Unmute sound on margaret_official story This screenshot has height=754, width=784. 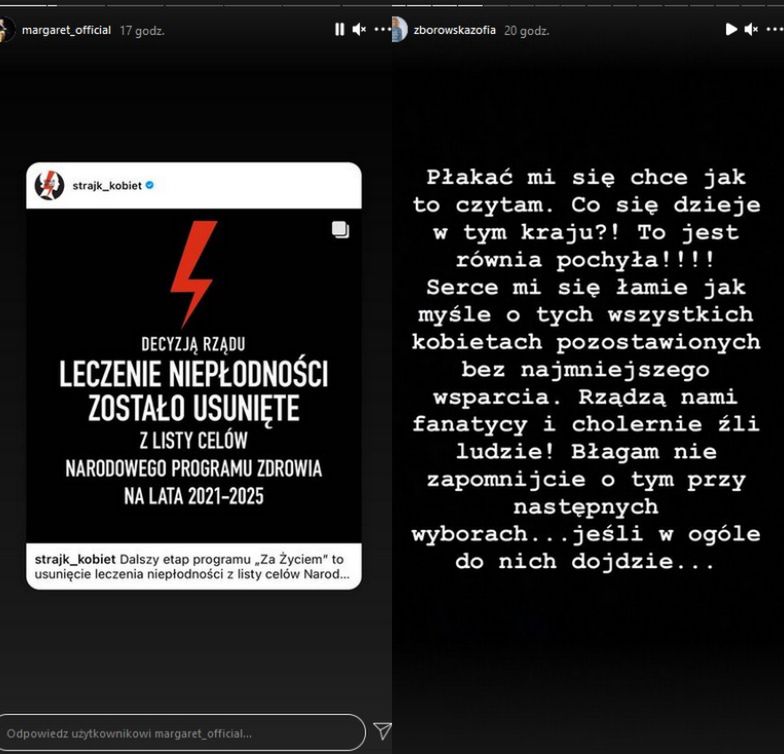[x=359, y=30]
